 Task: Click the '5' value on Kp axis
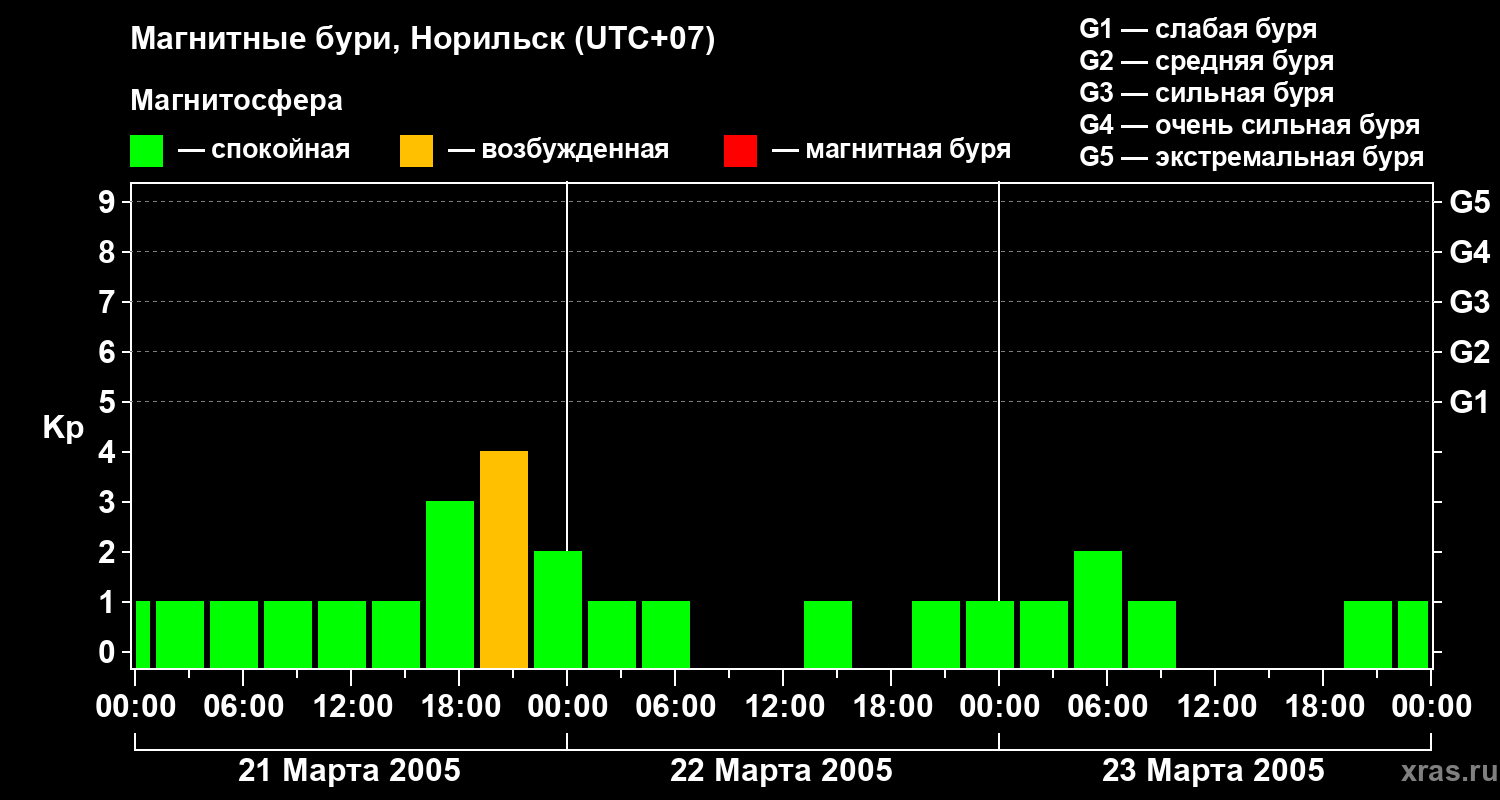click(x=109, y=402)
